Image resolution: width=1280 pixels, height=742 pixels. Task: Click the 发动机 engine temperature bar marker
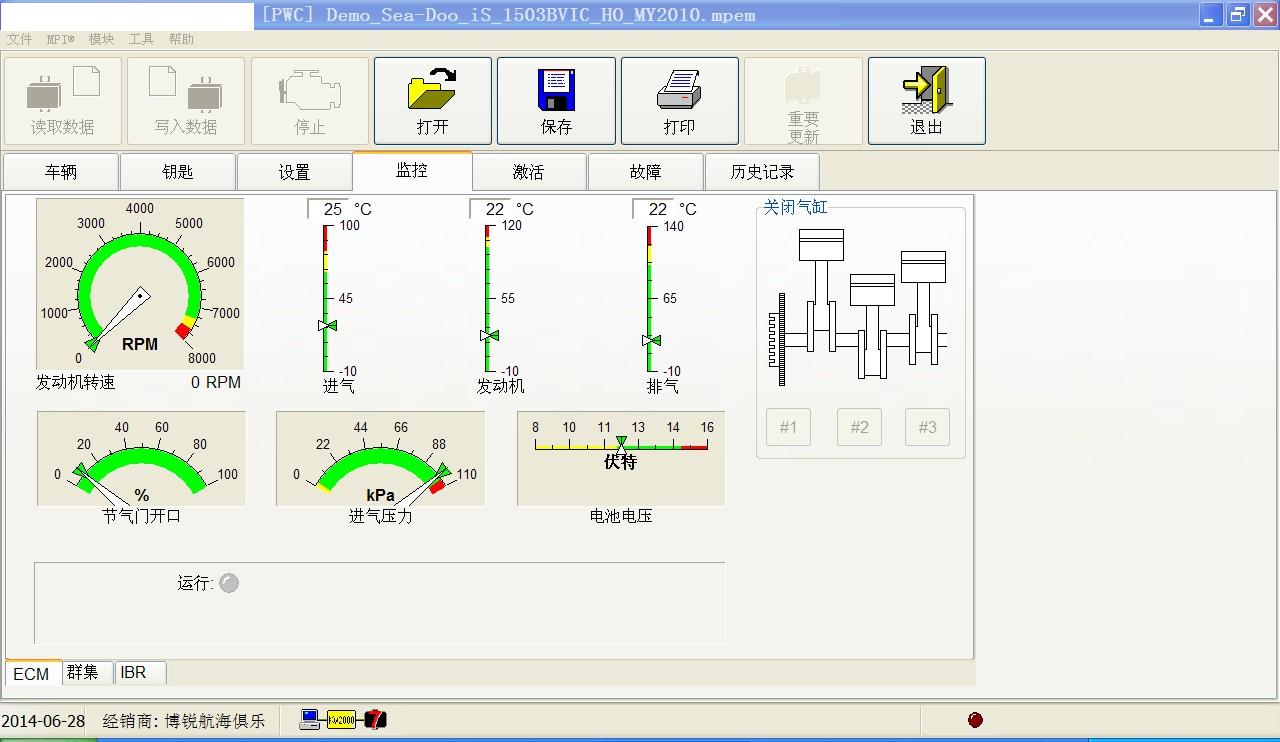pos(489,336)
